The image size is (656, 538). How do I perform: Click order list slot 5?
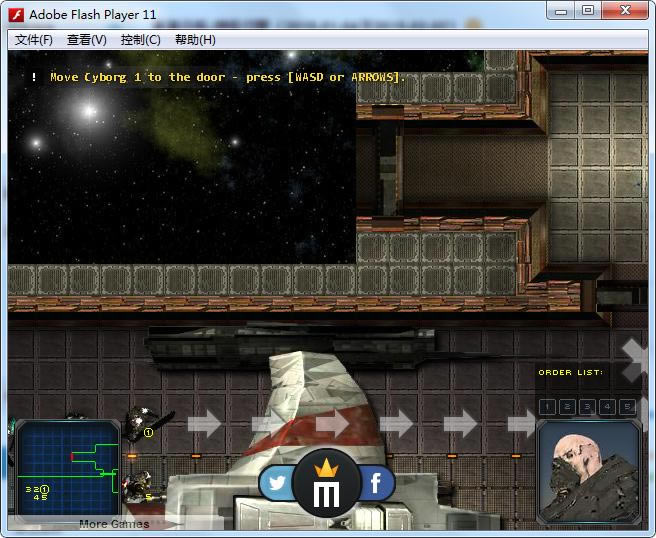coord(627,406)
